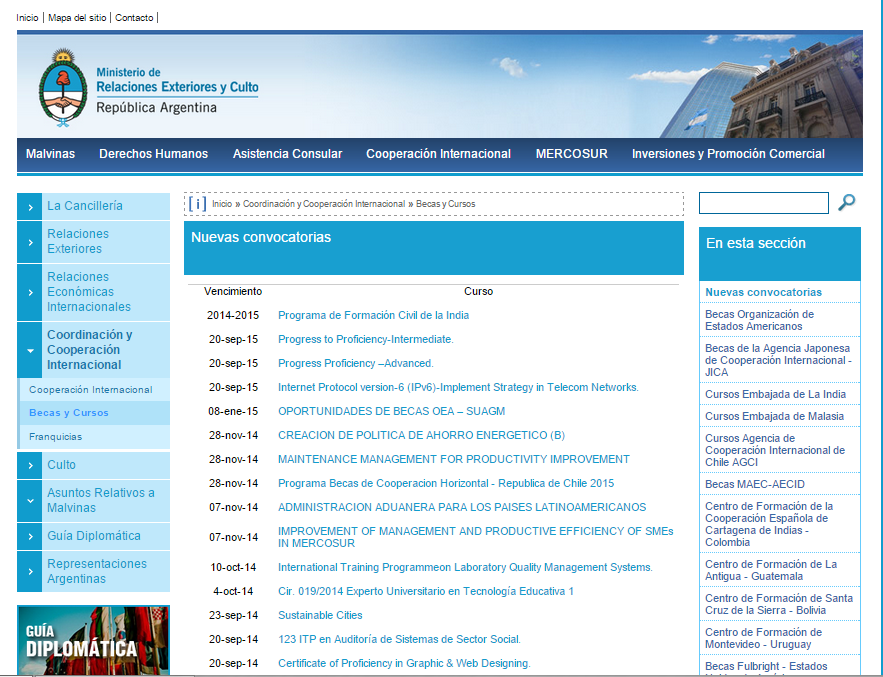Image resolution: width=883 pixels, height=677 pixels.
Task: Open the Sustainable Cities course link
Action: click(x=320, y=615)
